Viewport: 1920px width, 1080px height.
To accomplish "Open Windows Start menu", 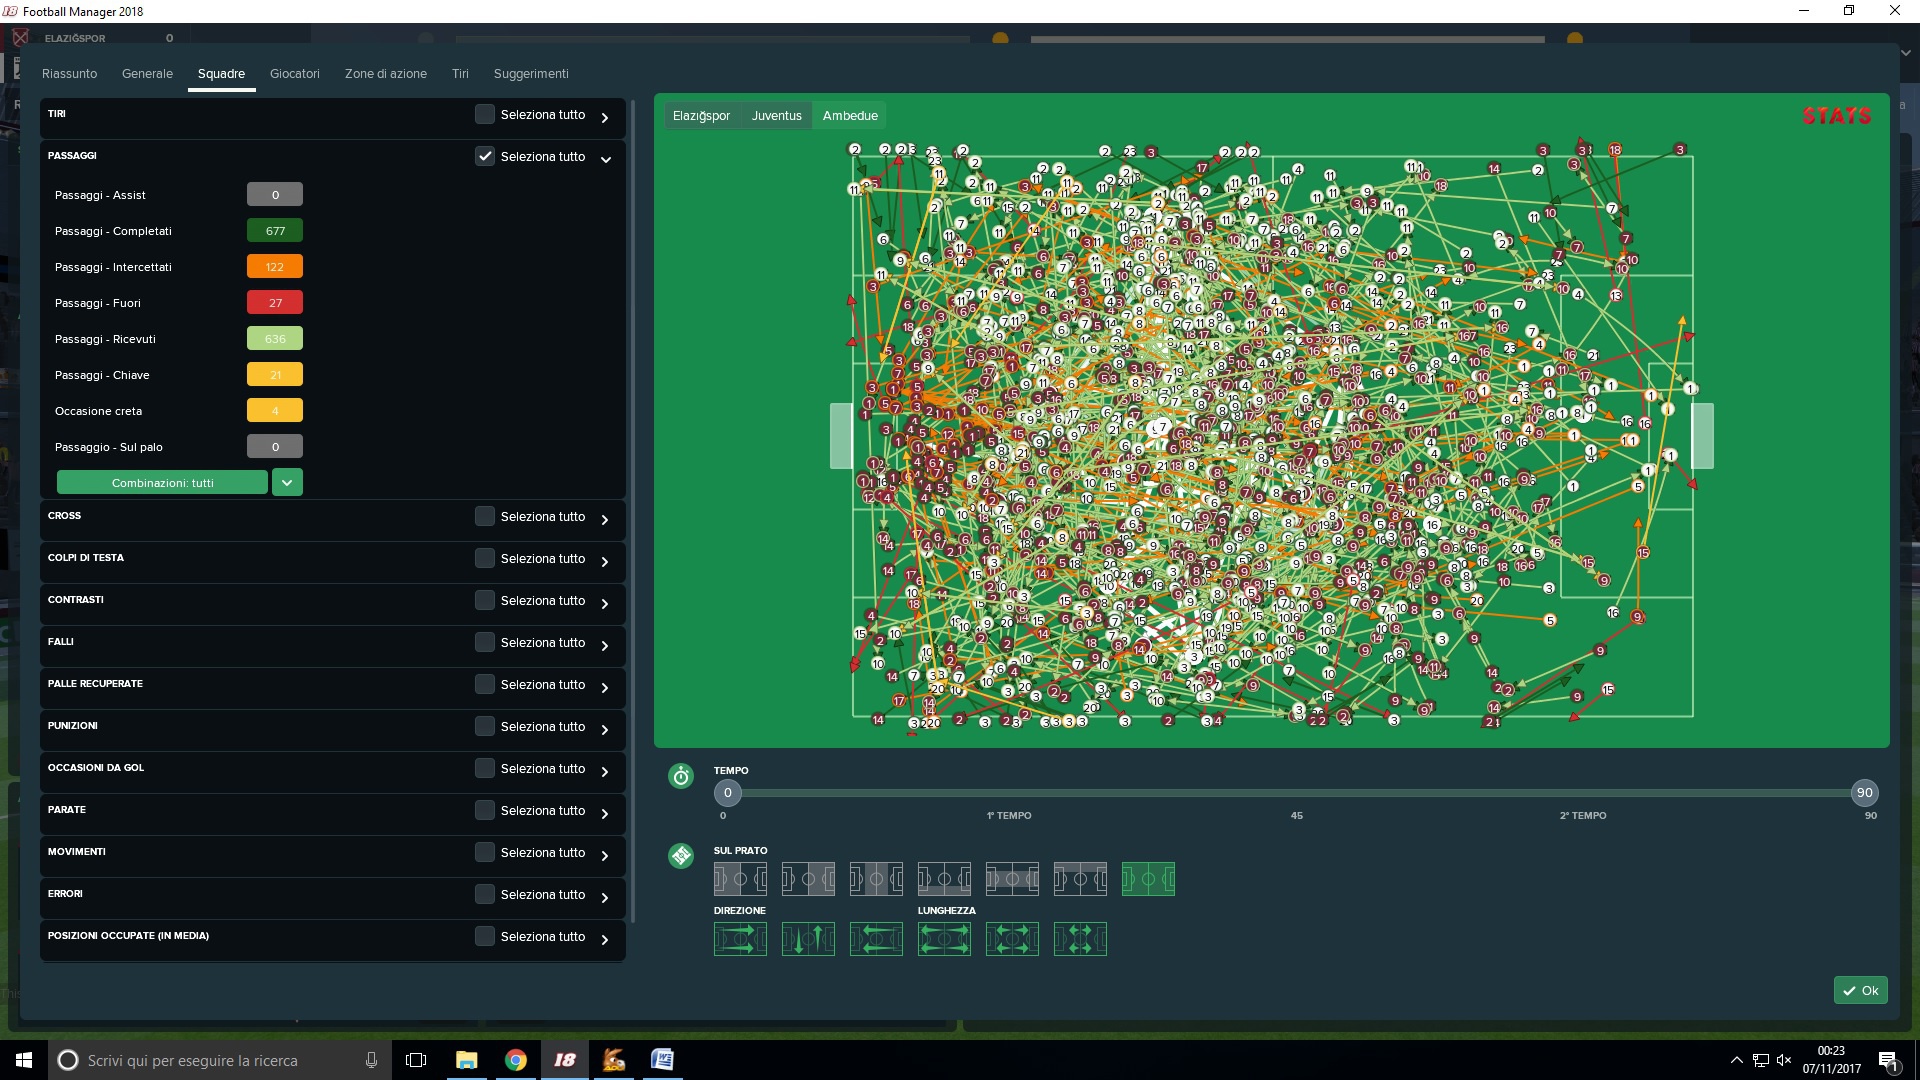I will [24, 1060].
